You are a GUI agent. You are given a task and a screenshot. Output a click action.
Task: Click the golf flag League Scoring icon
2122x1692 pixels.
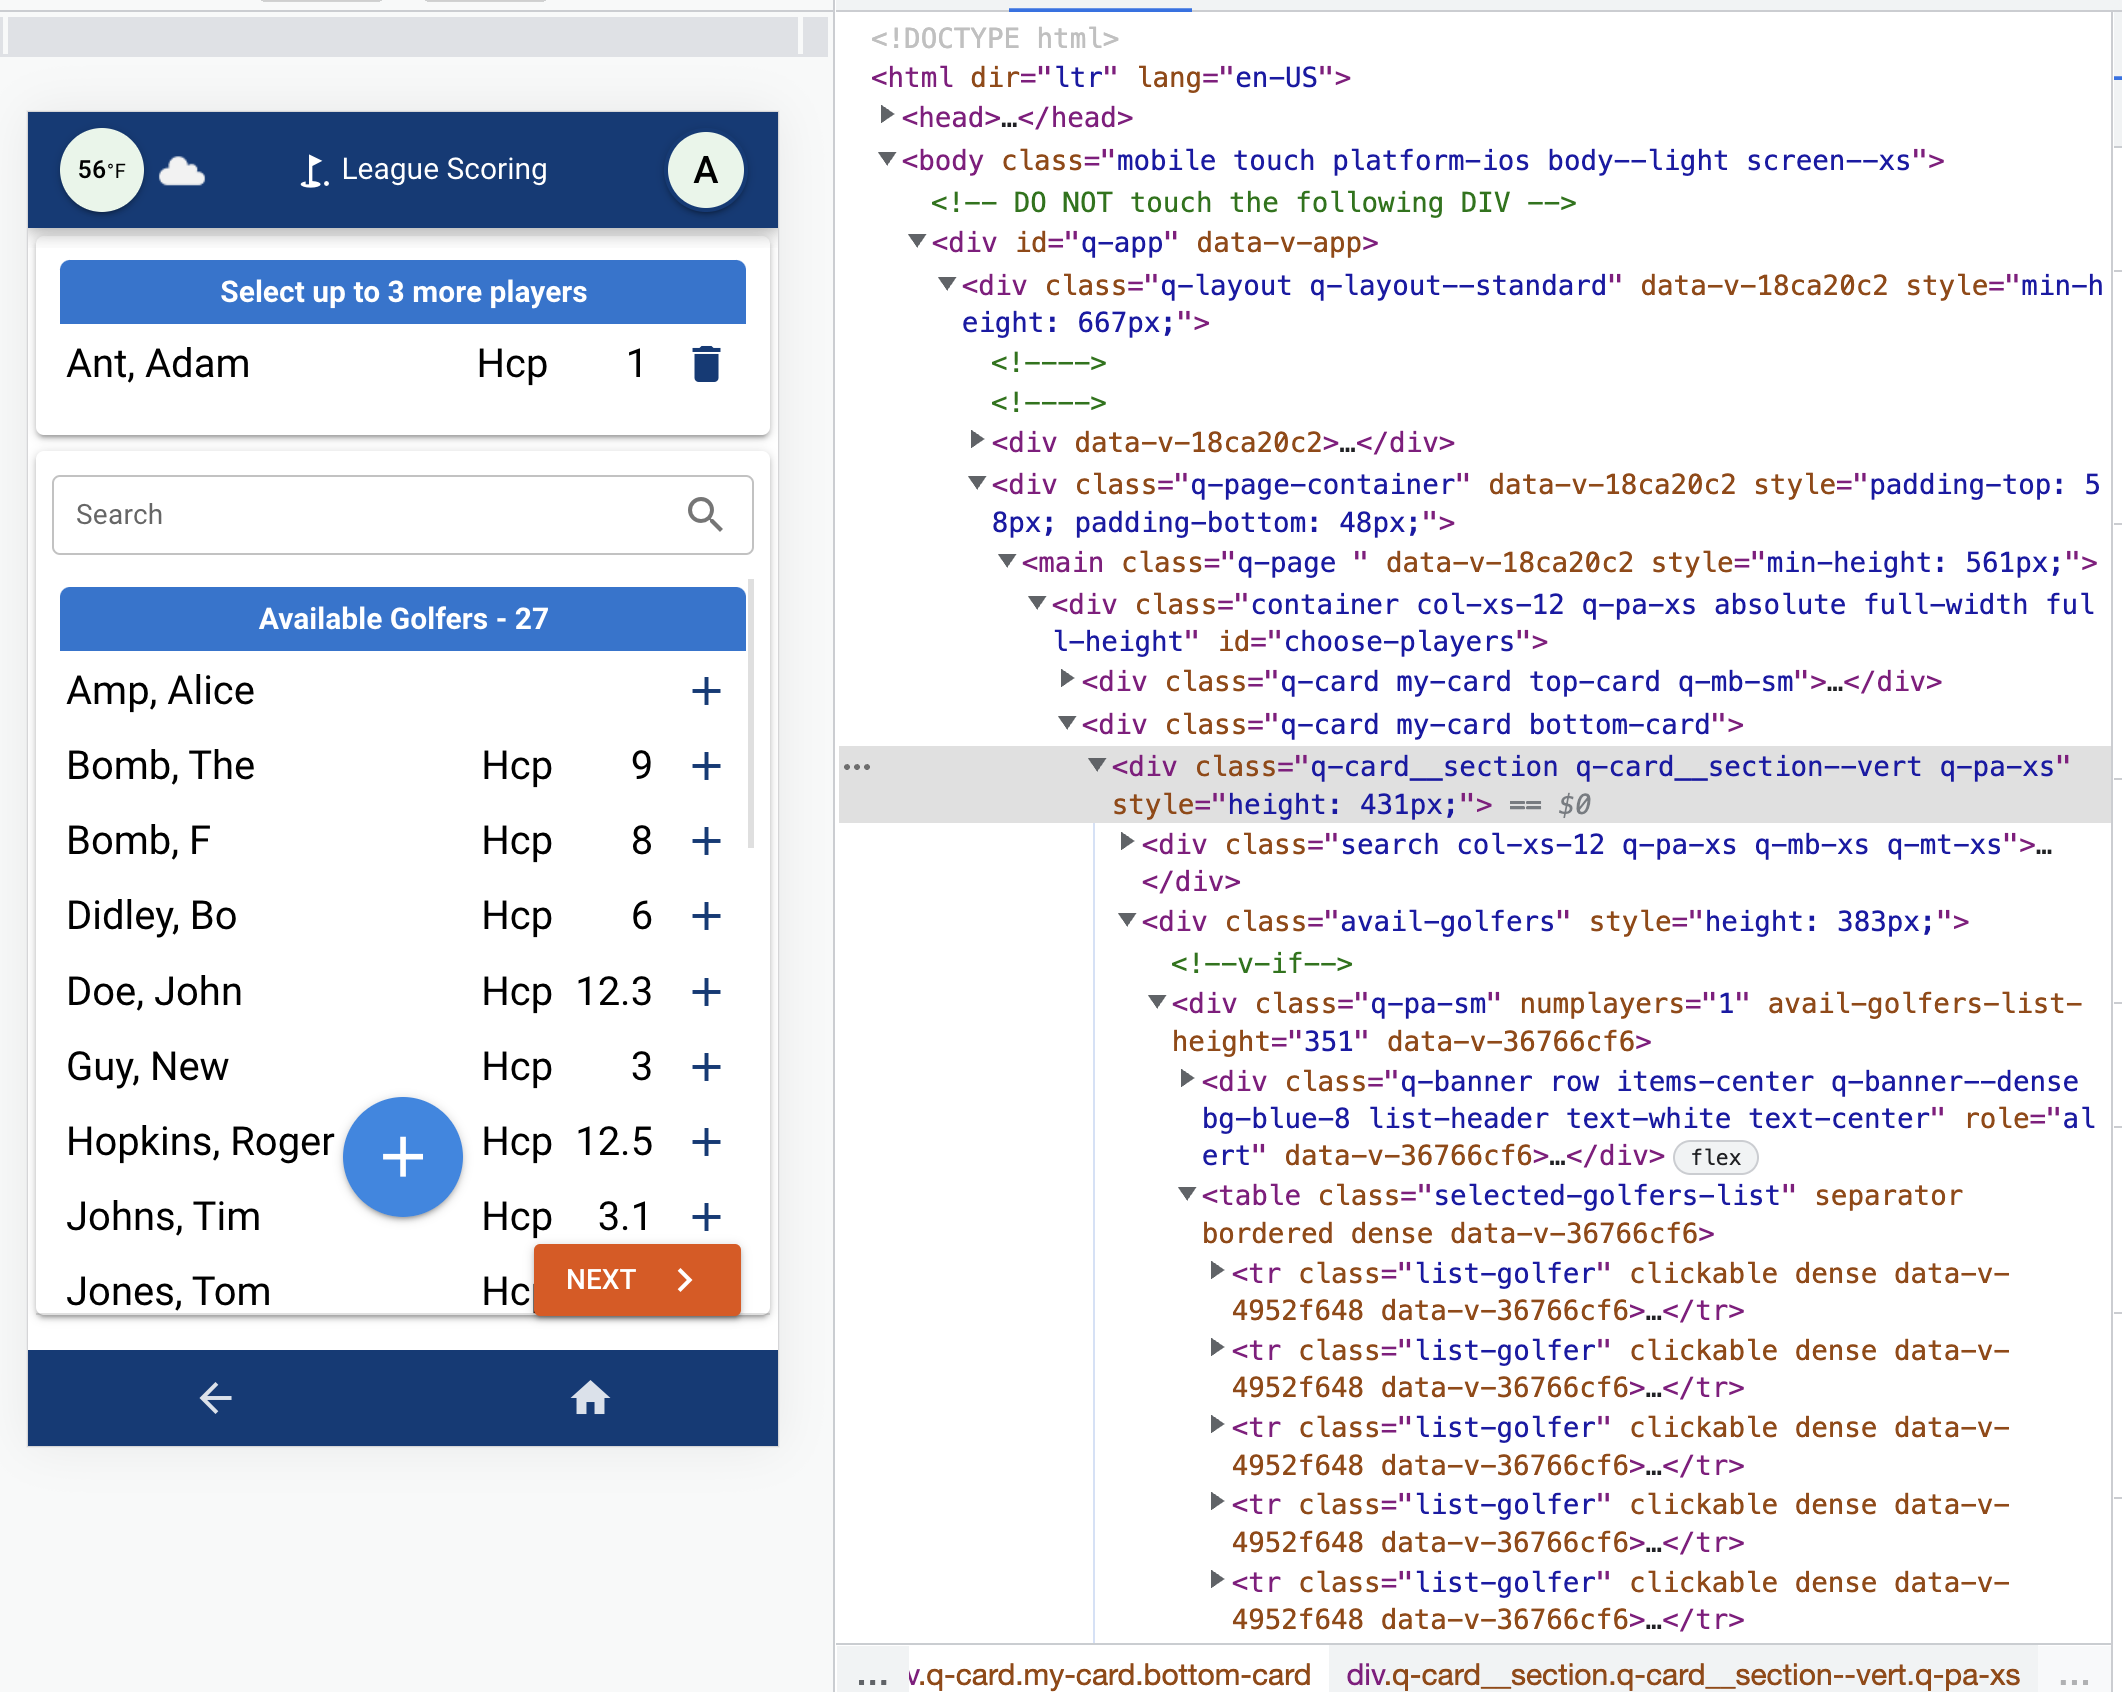coord(313,169)
